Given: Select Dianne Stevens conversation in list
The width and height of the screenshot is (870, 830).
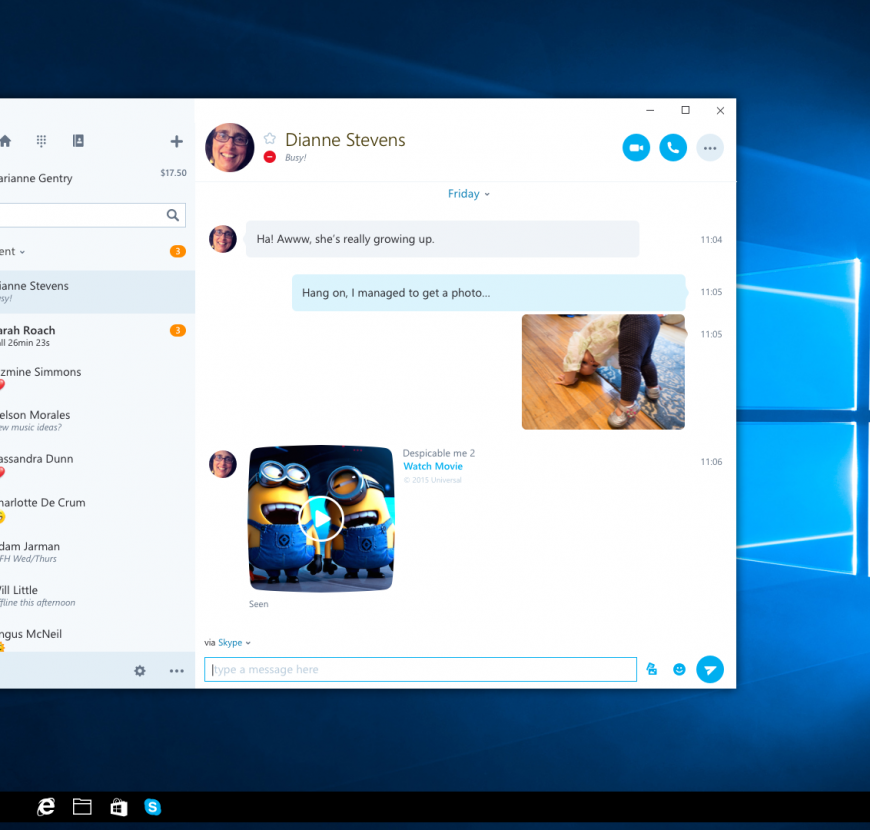Looking at the screenshot, I should (x=97, y=292).
